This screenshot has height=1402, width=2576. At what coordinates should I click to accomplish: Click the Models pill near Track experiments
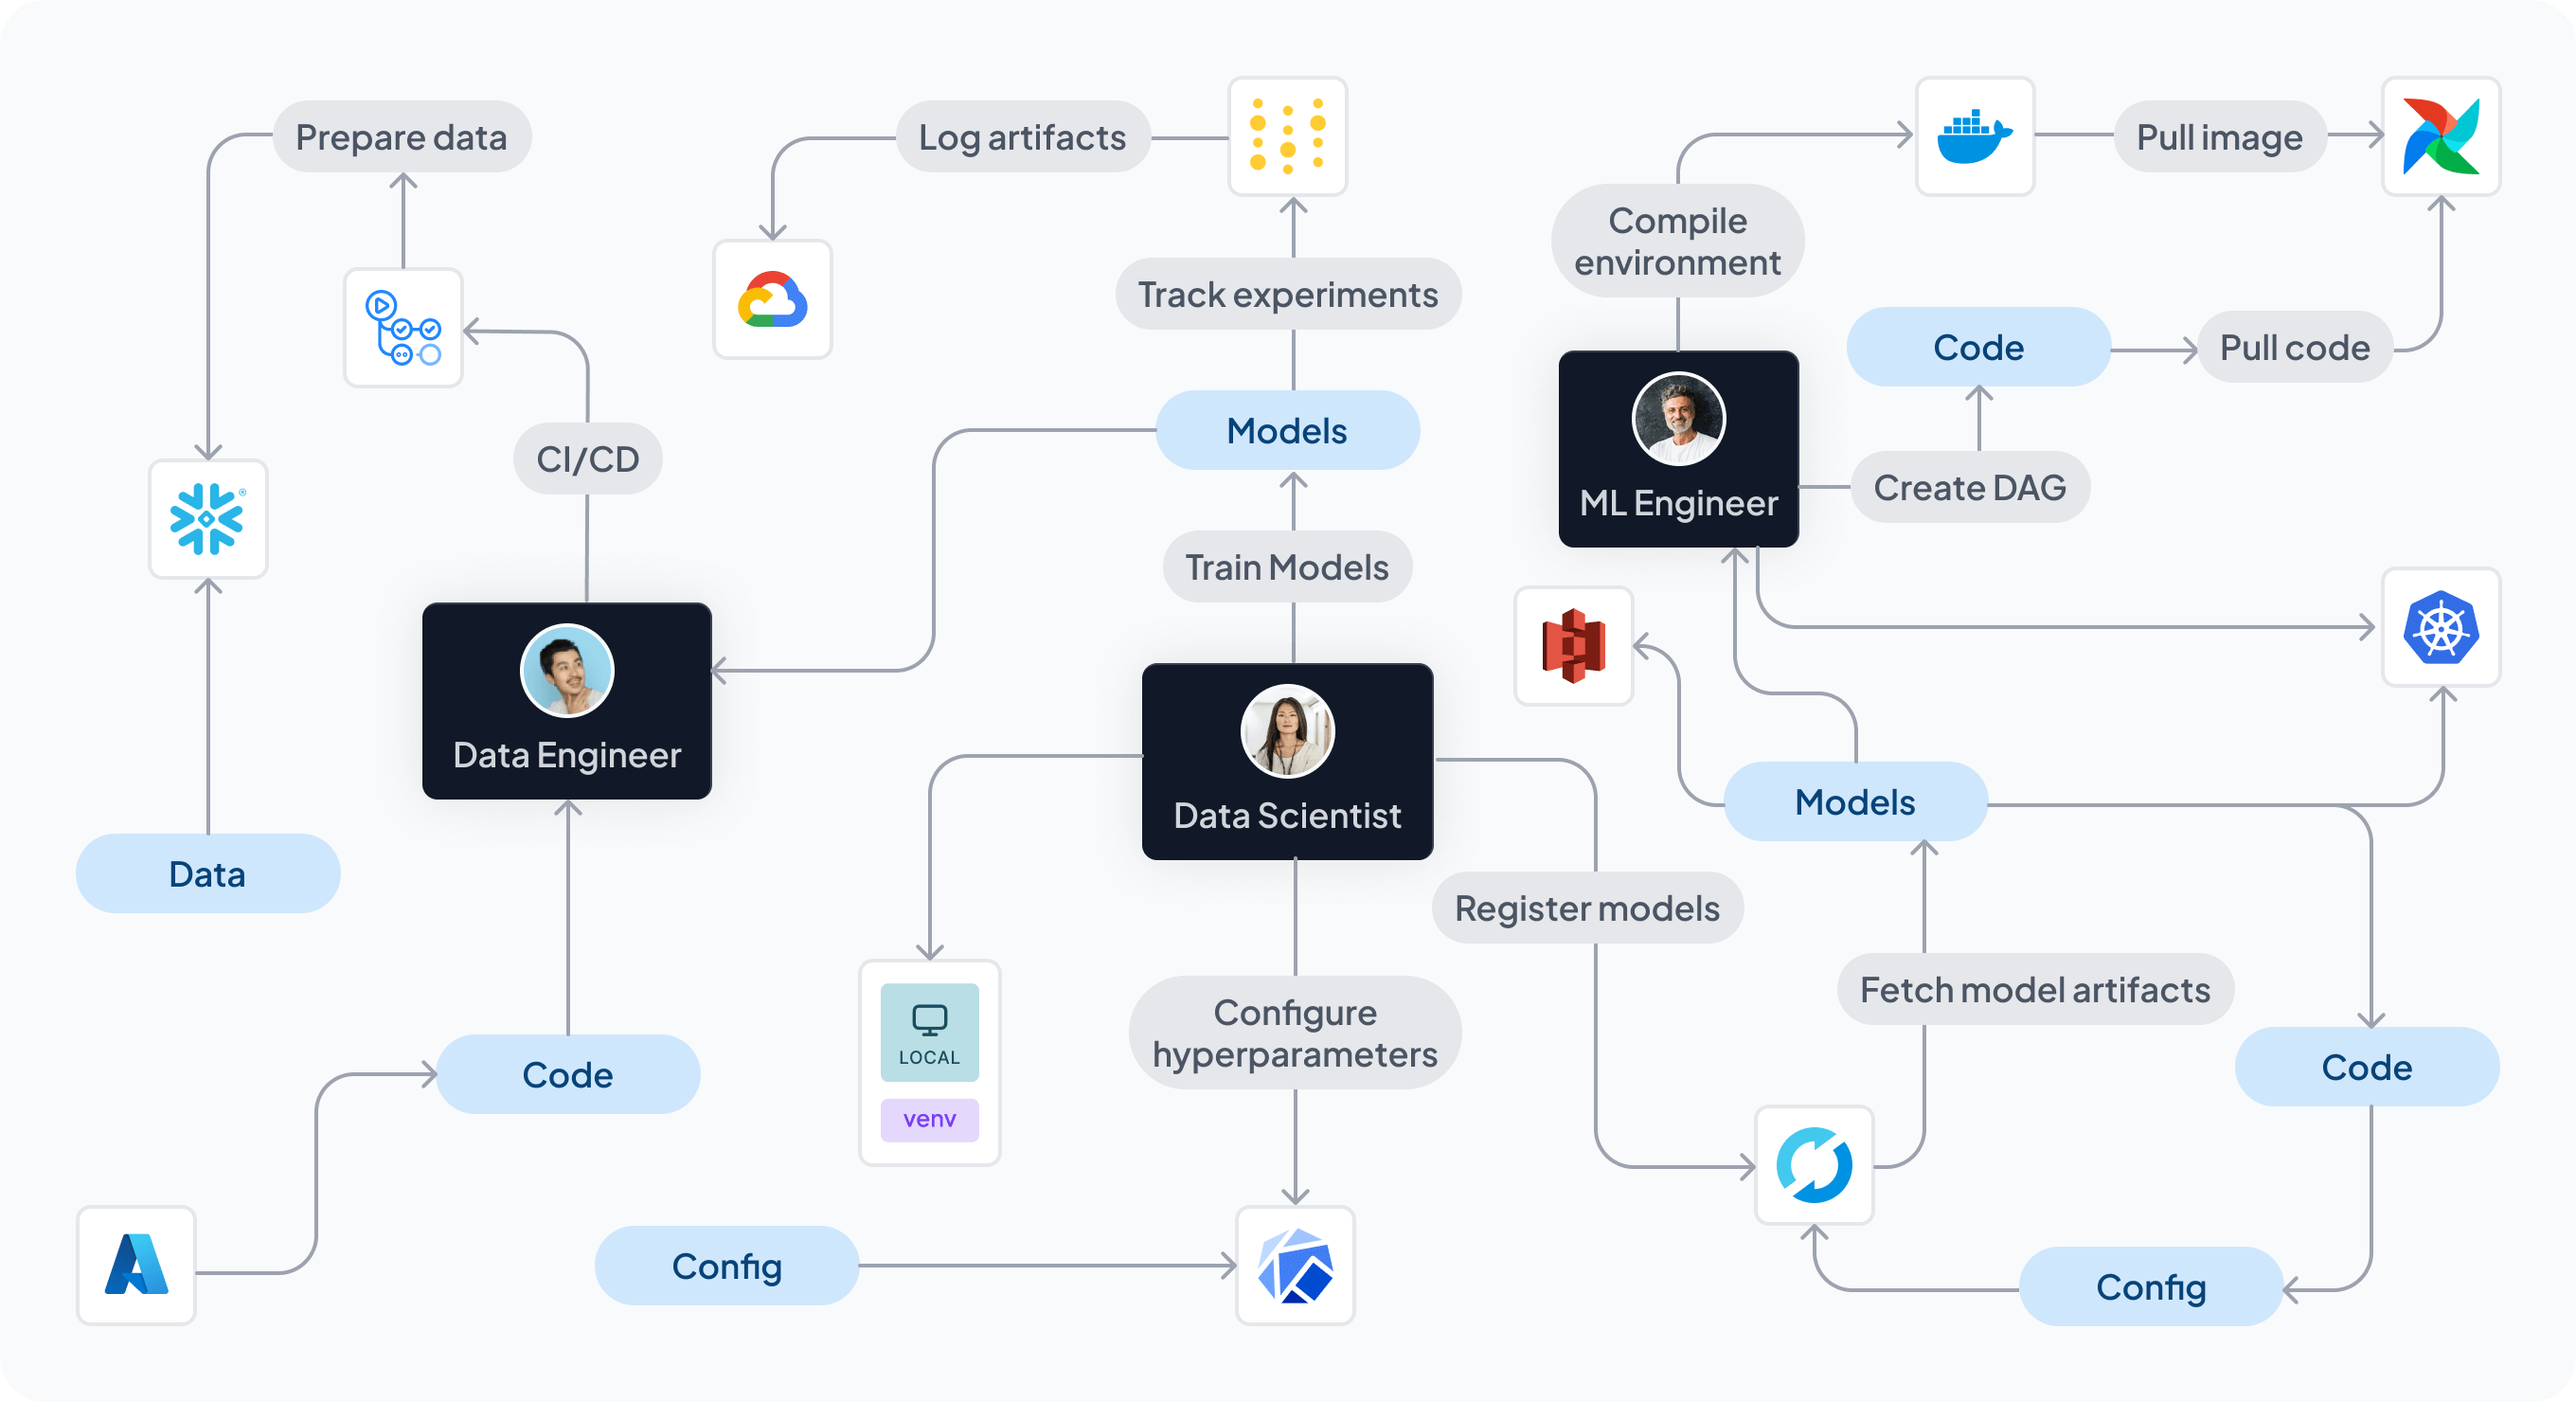(1287, 430)
